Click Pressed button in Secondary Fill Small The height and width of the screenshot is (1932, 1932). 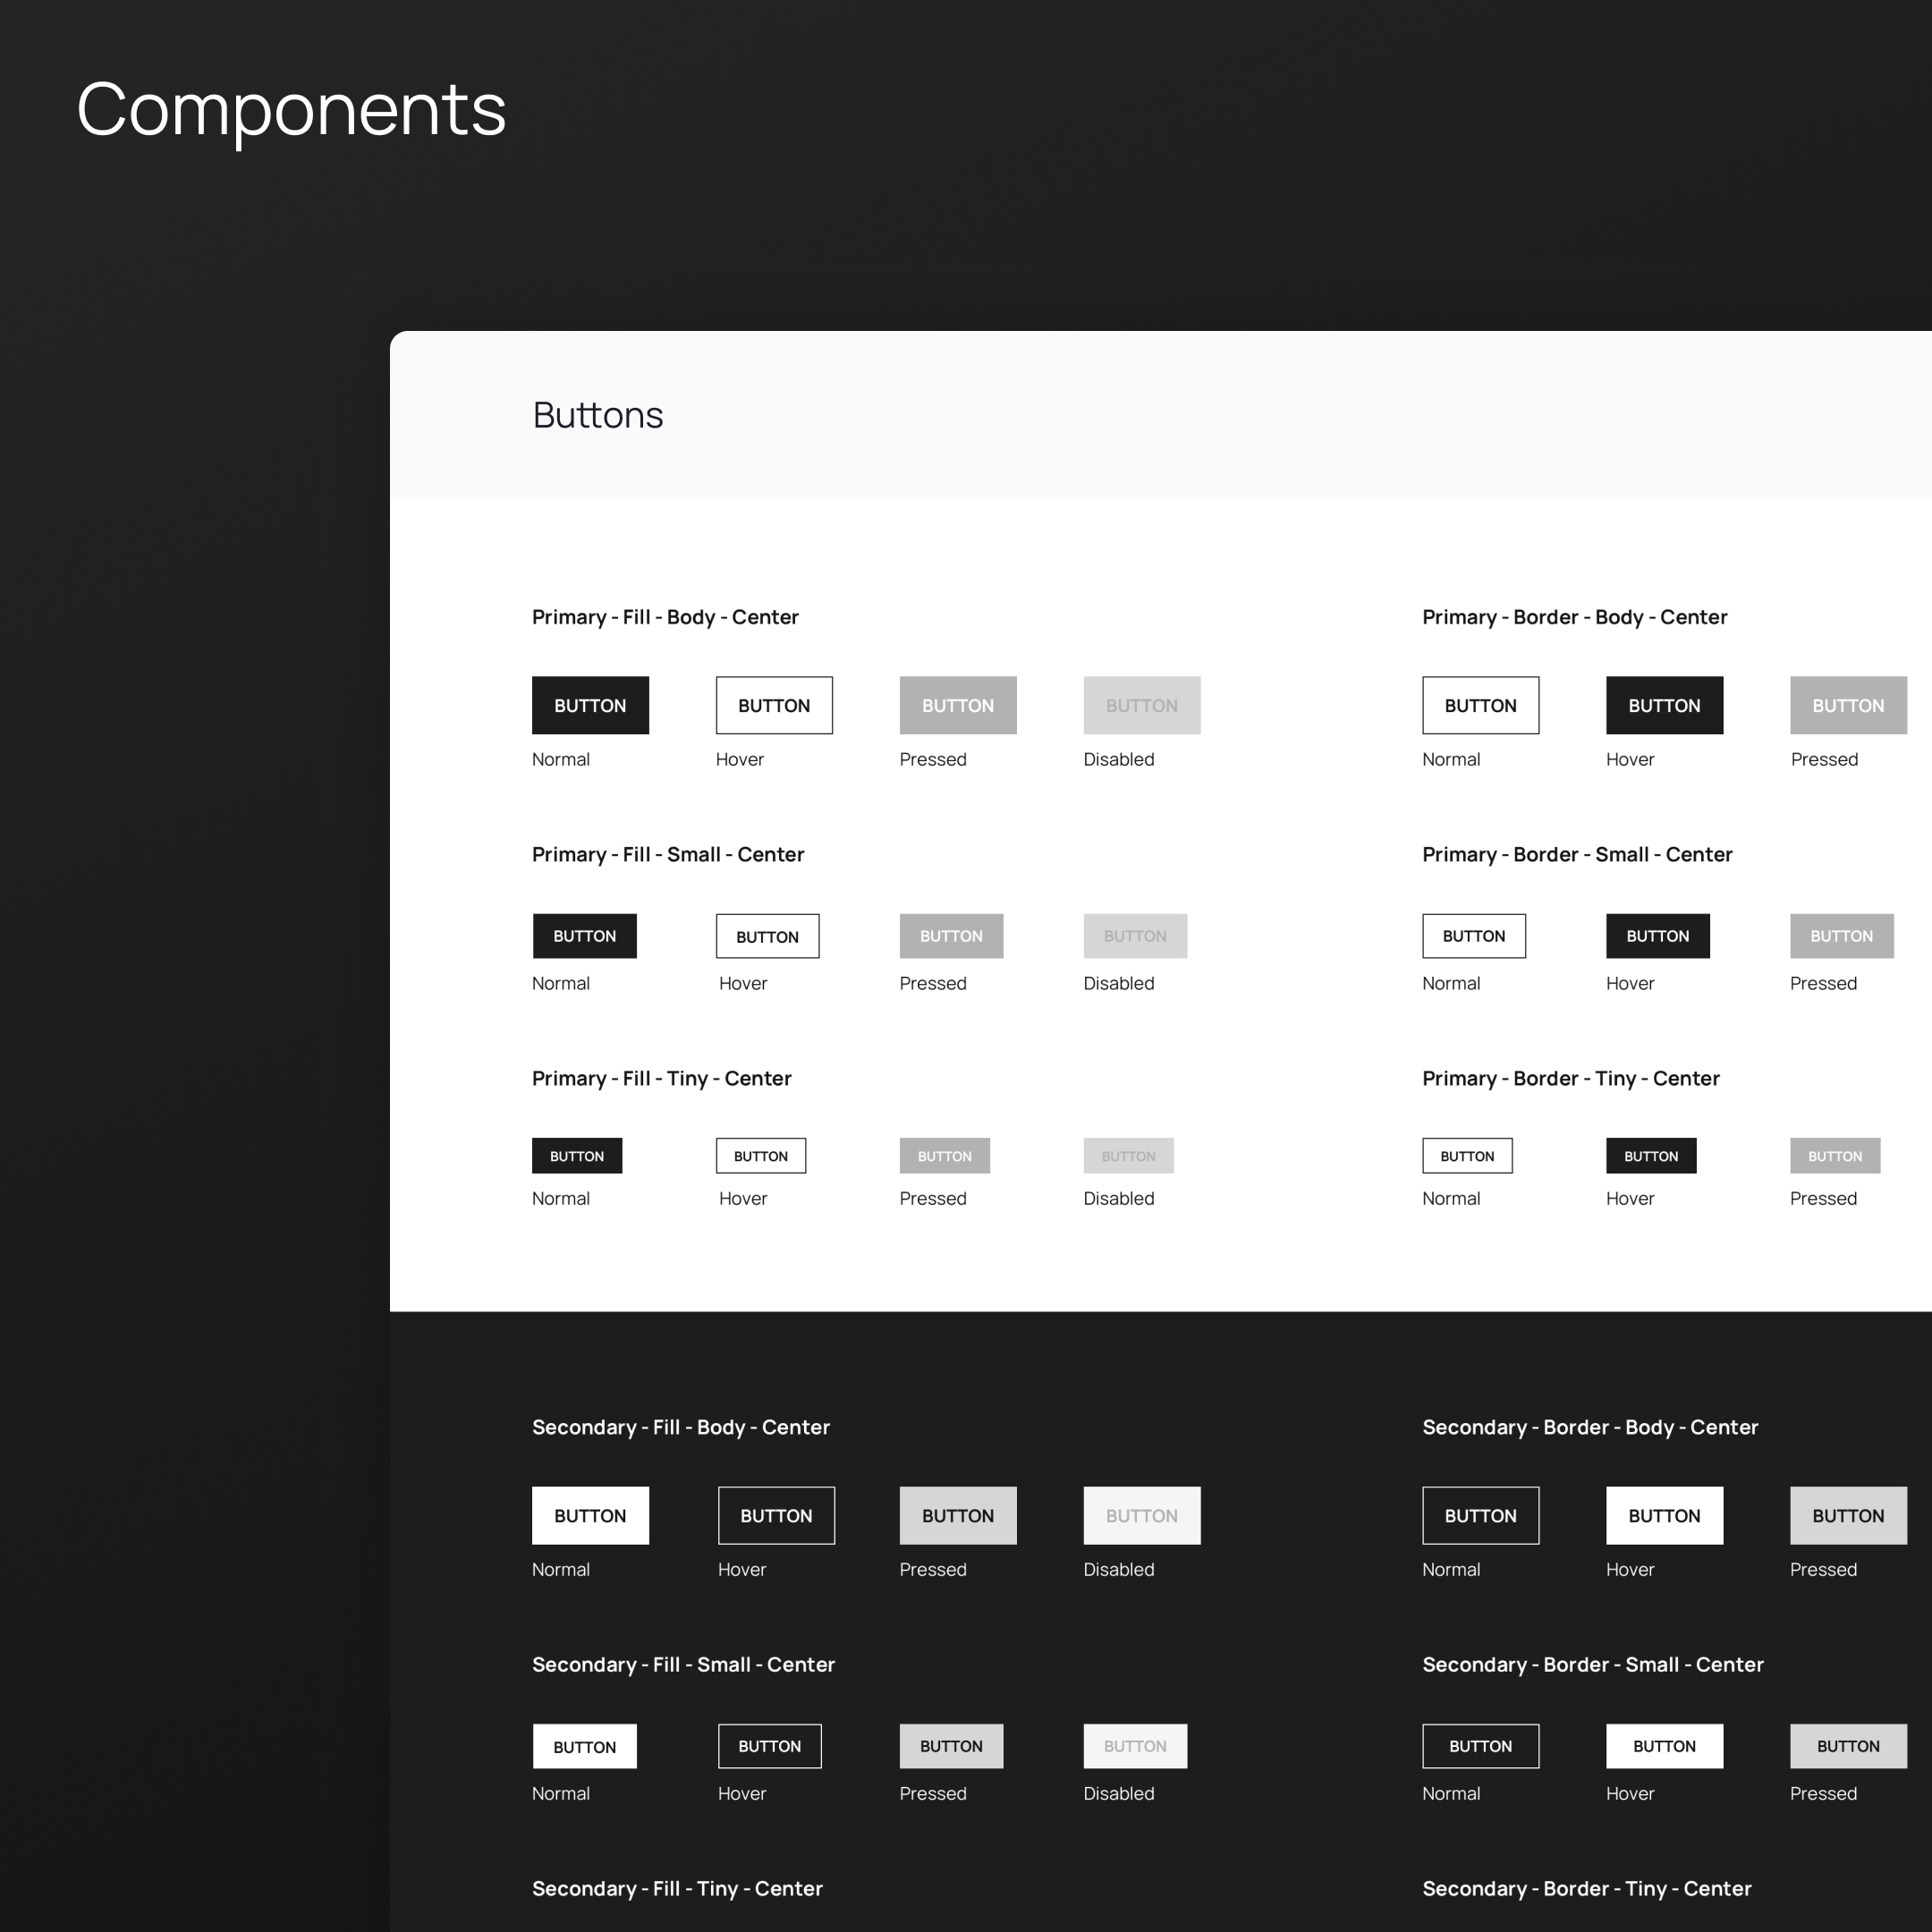pos(951,1746)
